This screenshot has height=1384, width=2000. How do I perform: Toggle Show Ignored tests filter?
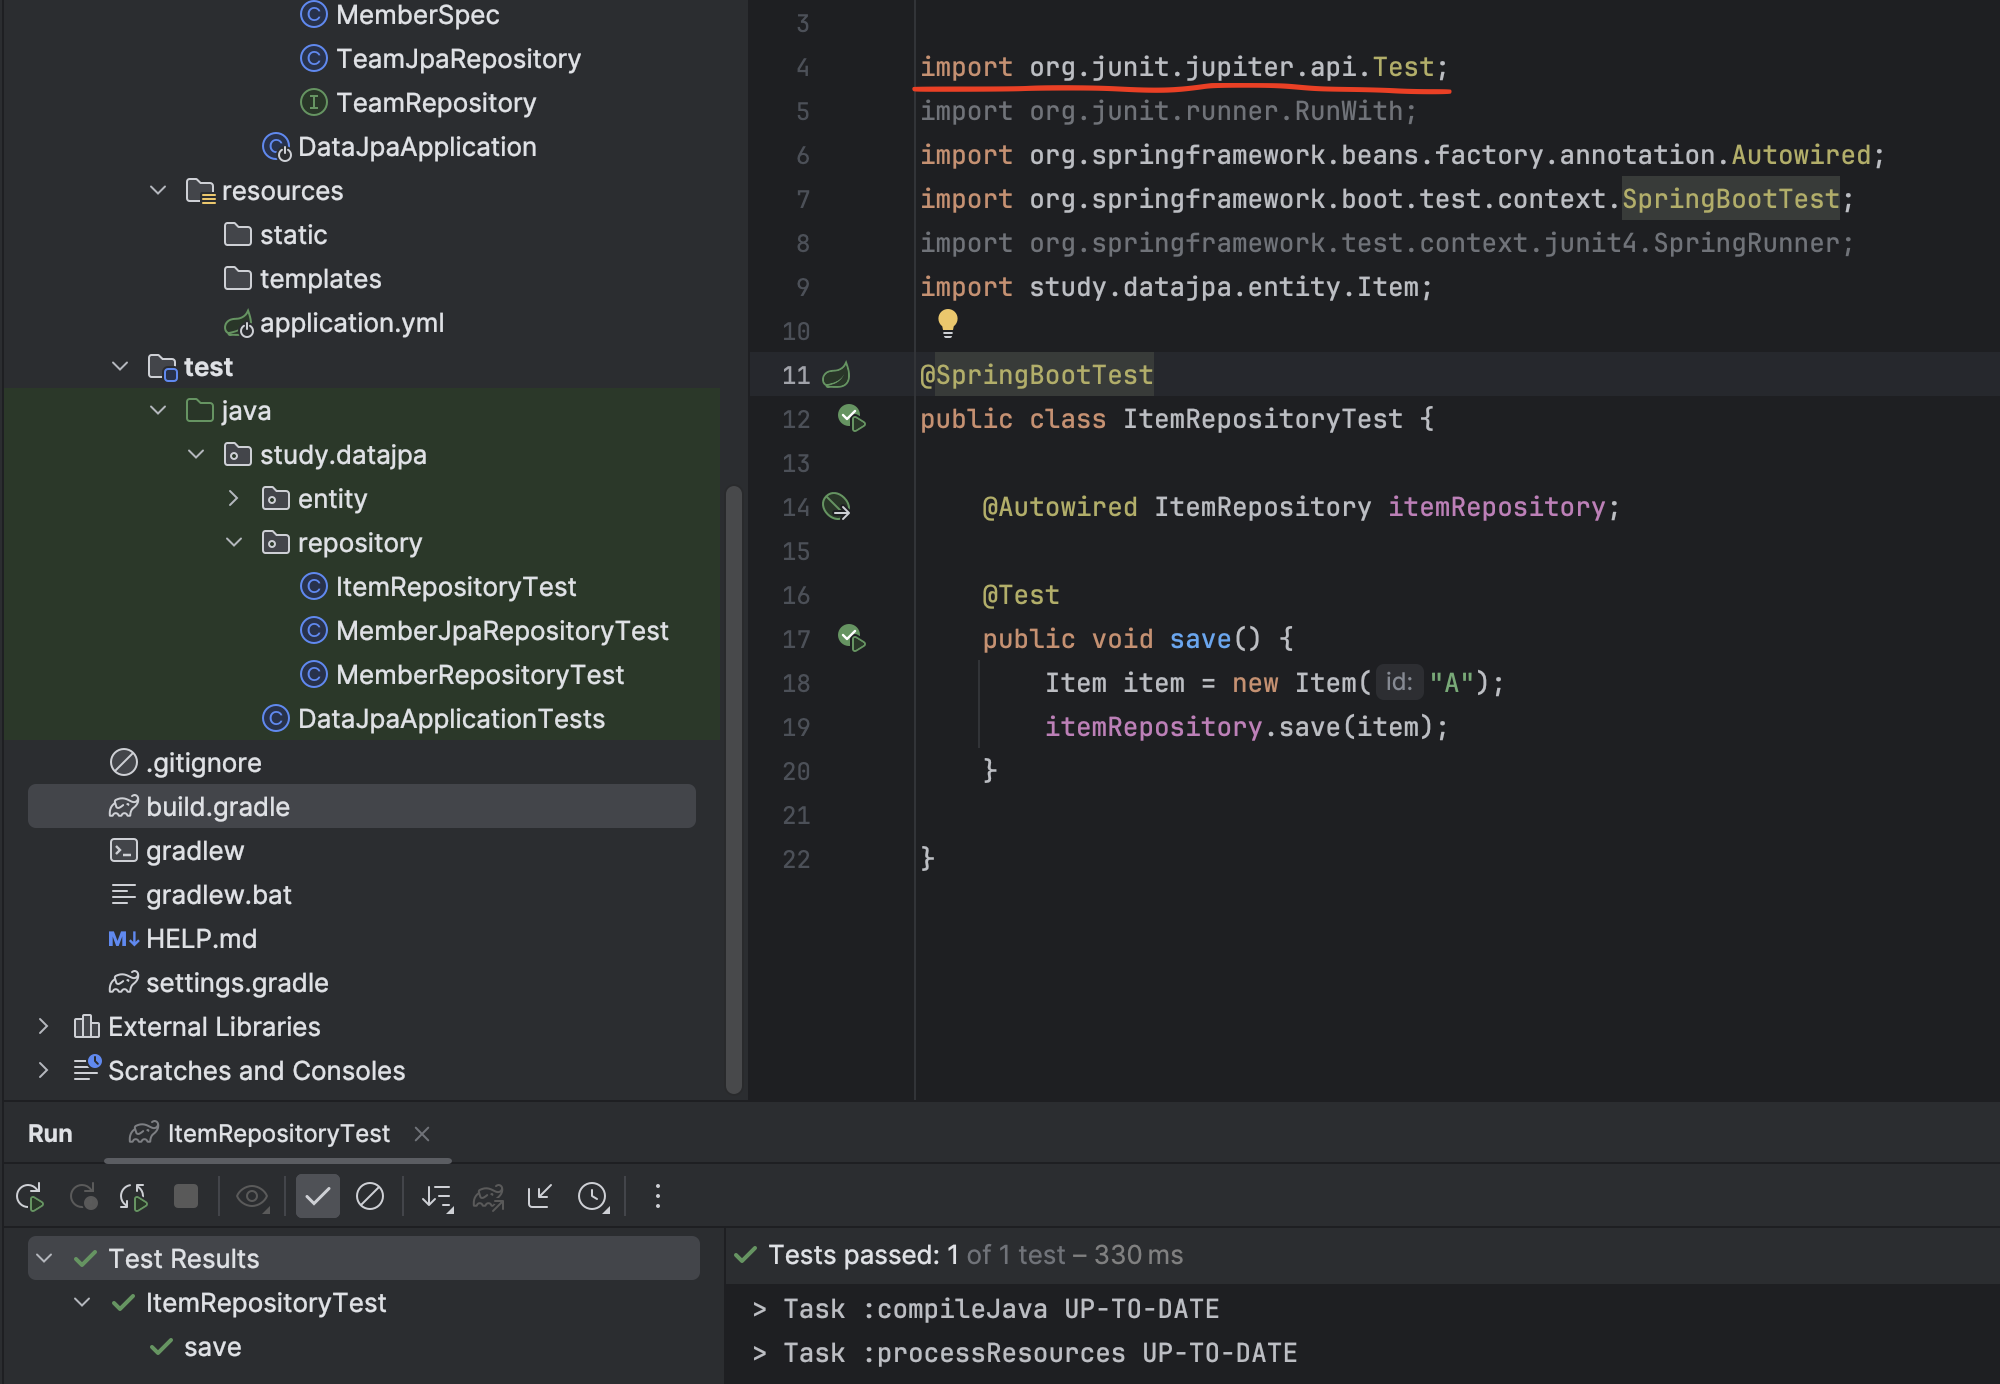[370, 1197]
